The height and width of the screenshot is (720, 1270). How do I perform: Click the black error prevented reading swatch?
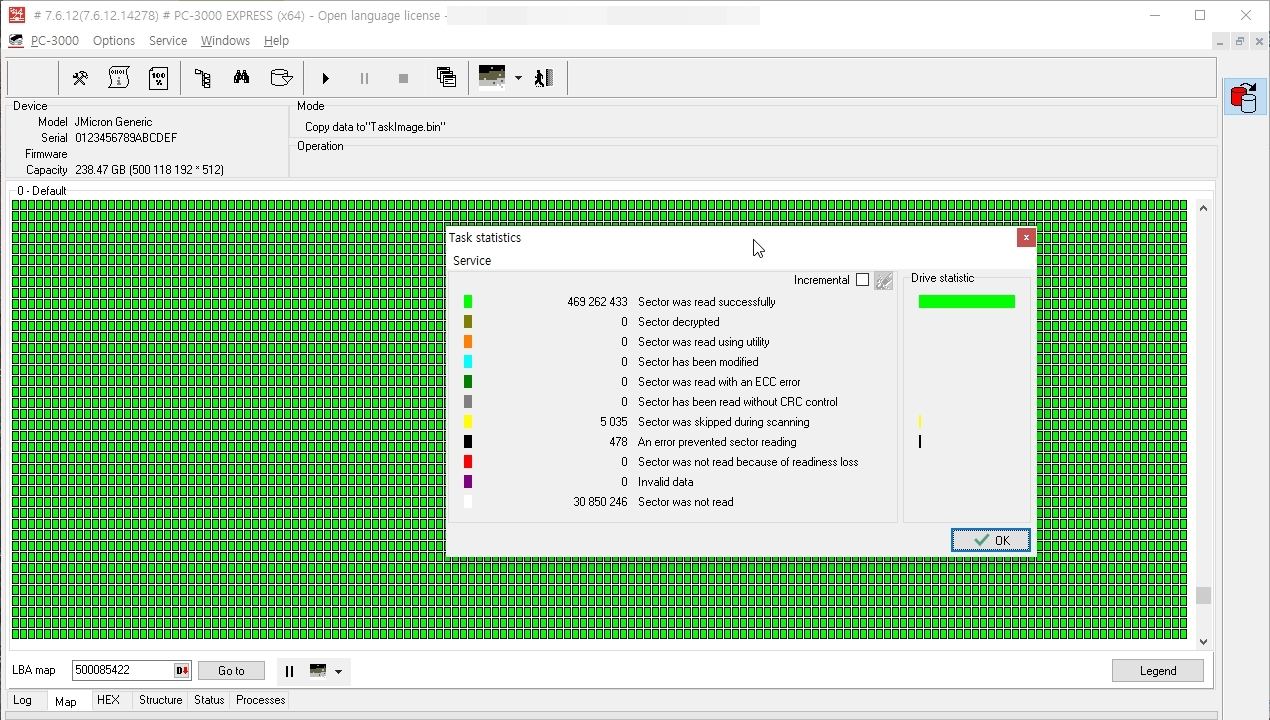coord(468,442)
